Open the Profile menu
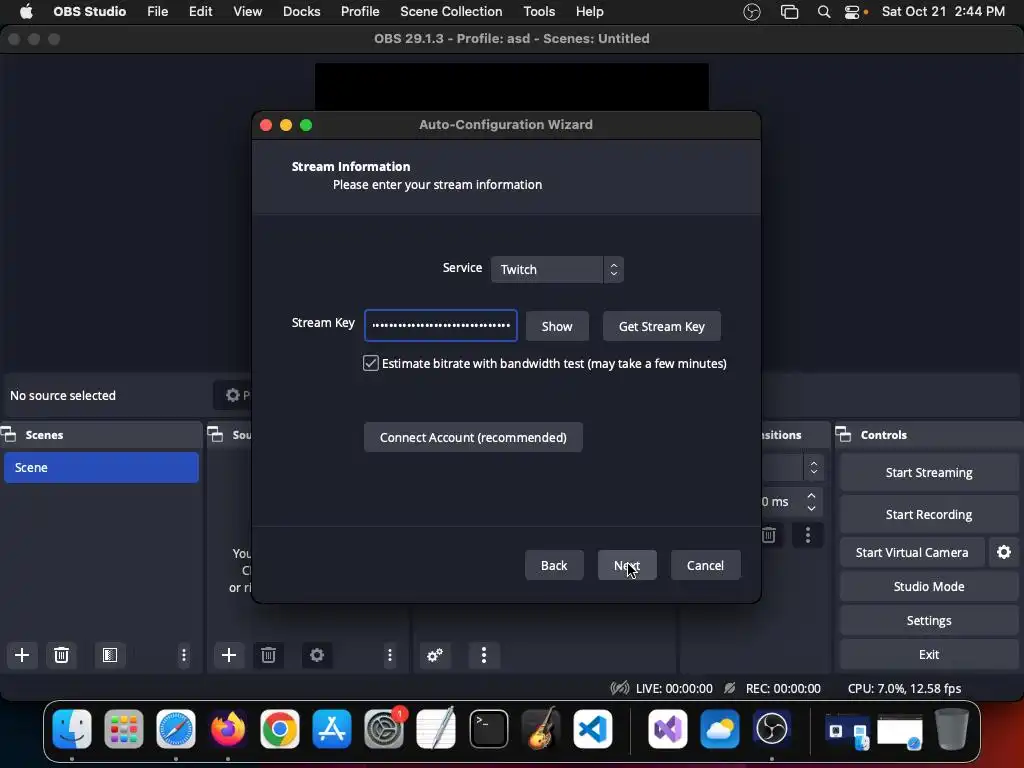Viewport: 1024px width, 768px height. click(x=360, y=12)
